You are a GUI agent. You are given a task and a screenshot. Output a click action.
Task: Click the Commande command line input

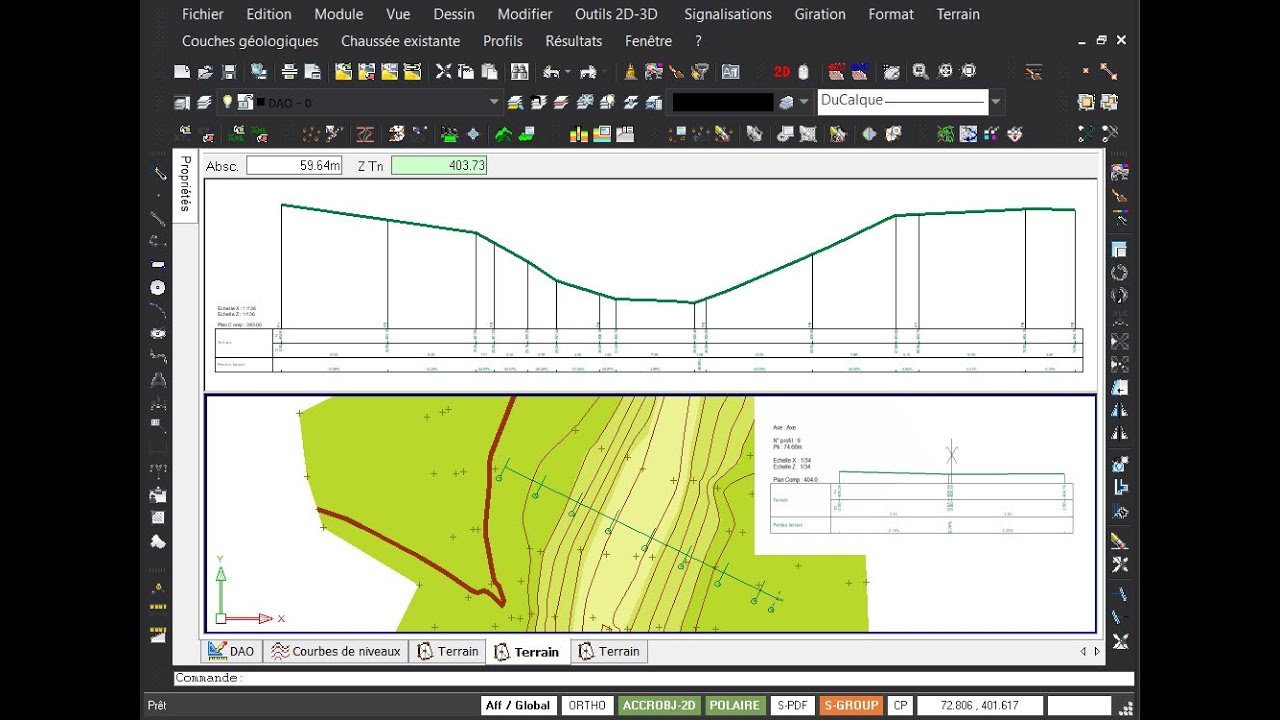[x=654, y=678]
